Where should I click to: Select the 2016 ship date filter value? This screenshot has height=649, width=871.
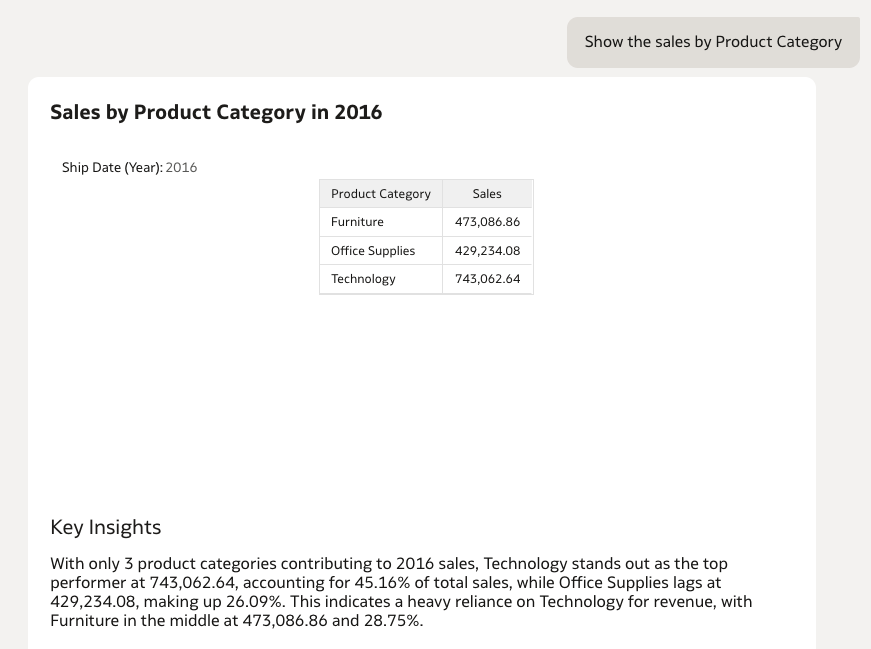click(x=181, y=168)
